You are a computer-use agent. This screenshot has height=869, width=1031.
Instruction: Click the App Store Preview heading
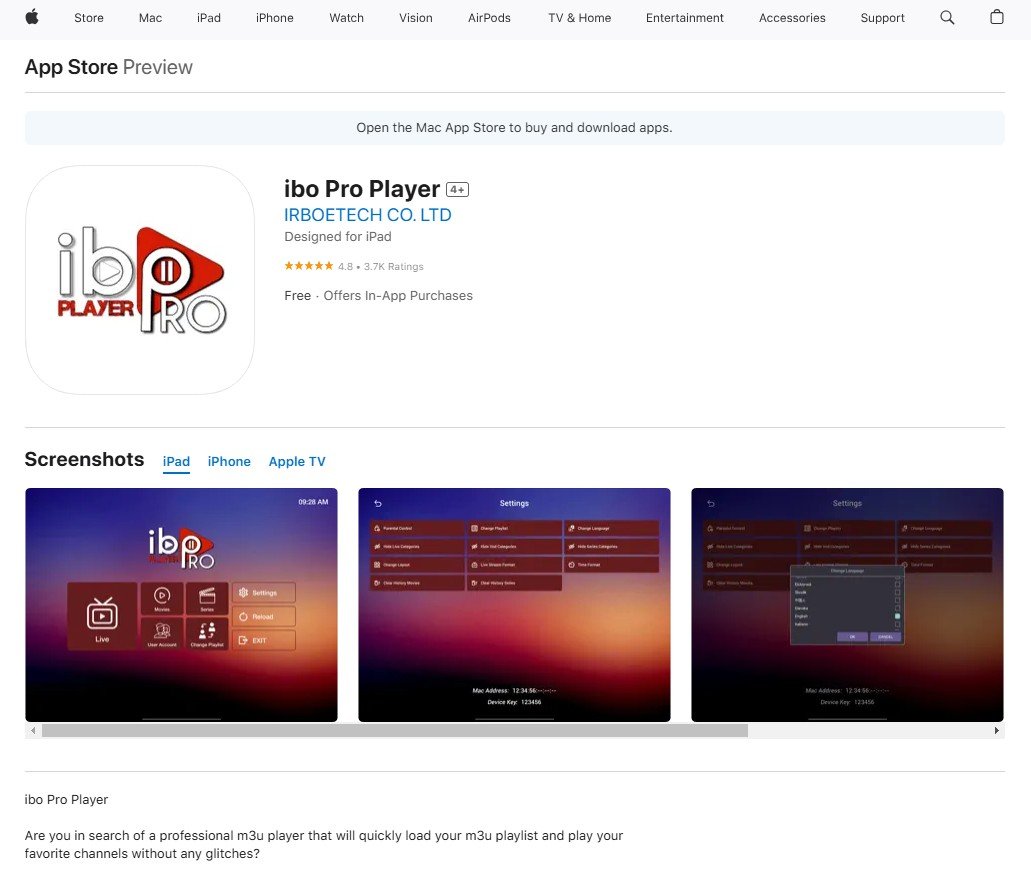click(x=108, y=67)
